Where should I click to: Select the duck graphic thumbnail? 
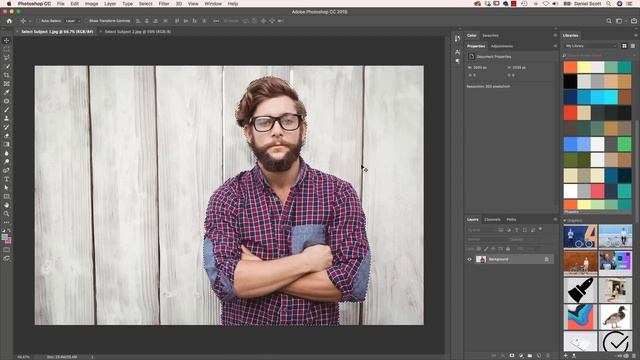pos(615,316)
